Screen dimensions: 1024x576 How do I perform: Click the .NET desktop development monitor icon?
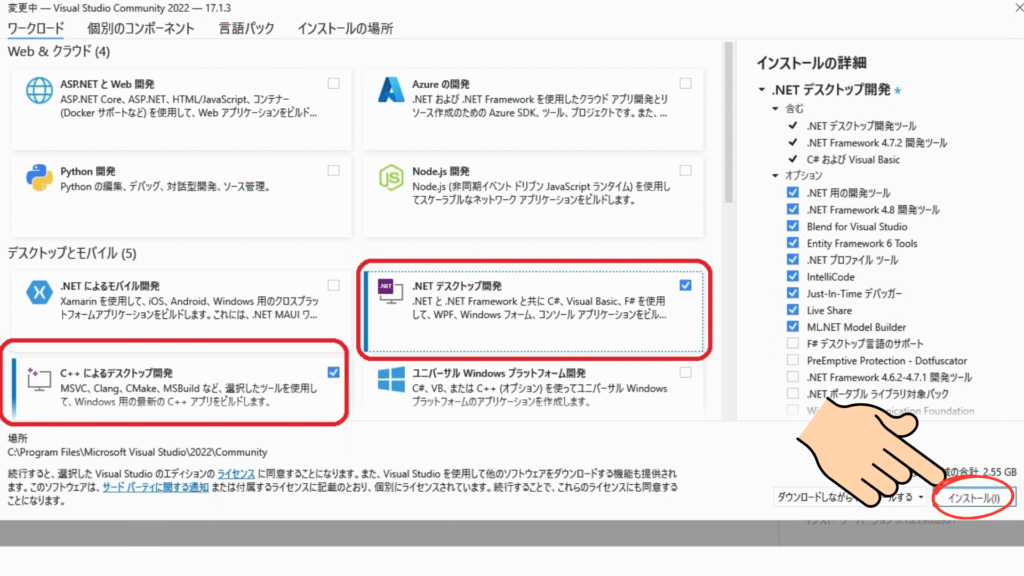(391, 291)
